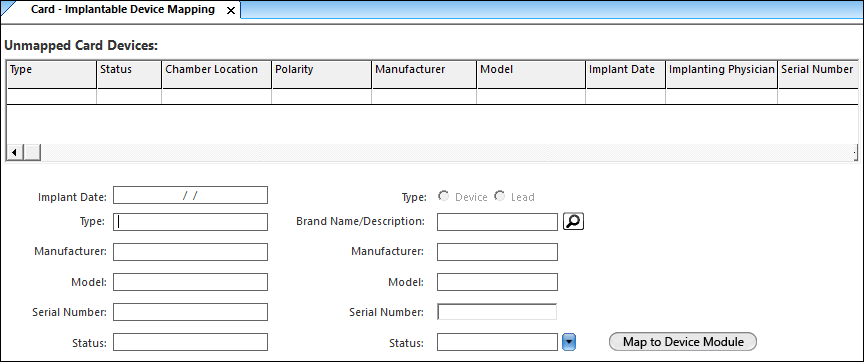Click the grid's left scroll arrow
The image size is (864, 362).
click(14, 152)
